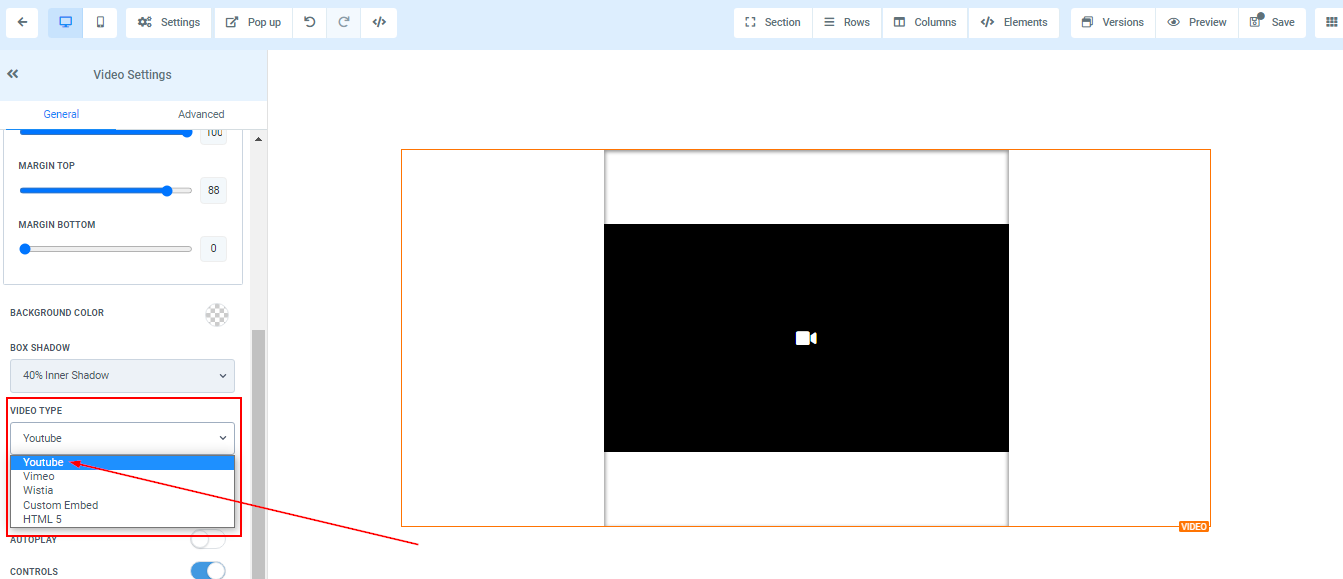Open the Box Shadow dropdown
This screenshot has height=579, width=1343.
click(x=122, y=376)
